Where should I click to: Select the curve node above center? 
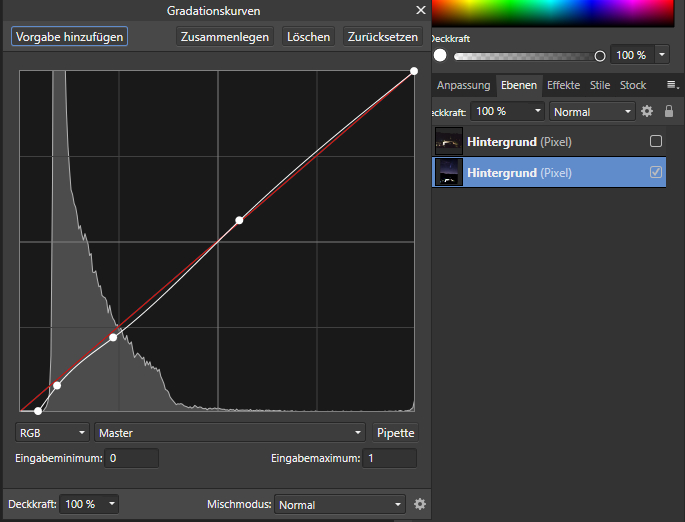pos(239,220)
